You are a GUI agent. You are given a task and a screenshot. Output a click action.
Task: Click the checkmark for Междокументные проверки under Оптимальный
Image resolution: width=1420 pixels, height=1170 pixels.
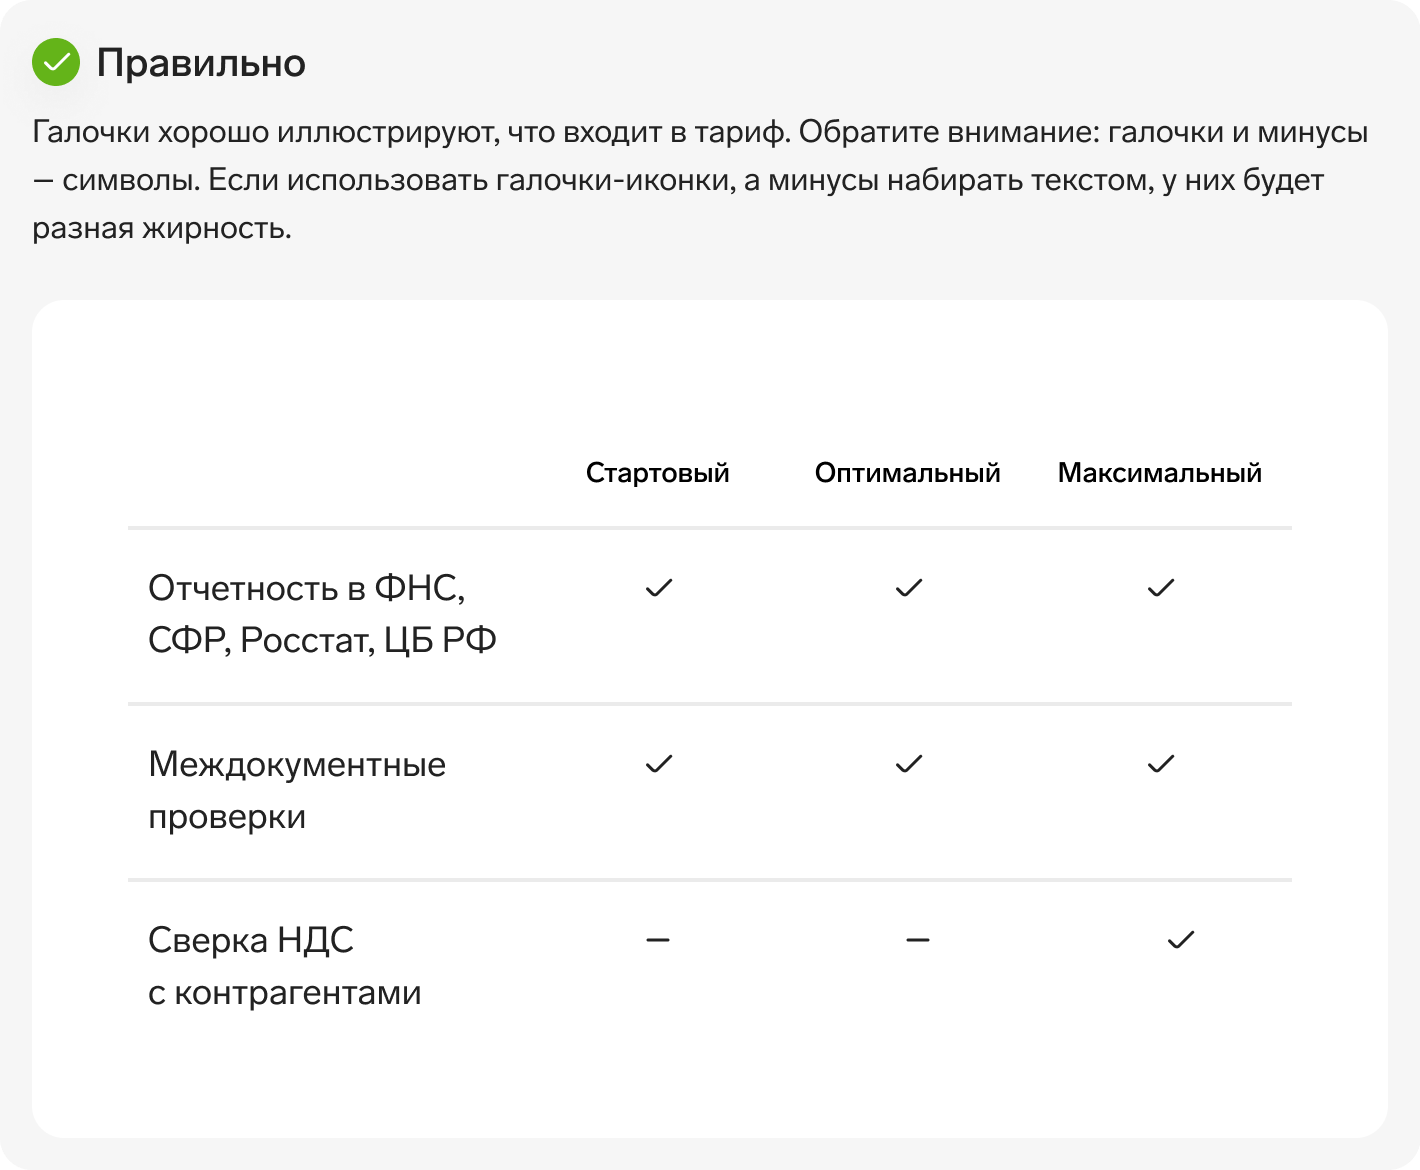(x=909, y=764)
